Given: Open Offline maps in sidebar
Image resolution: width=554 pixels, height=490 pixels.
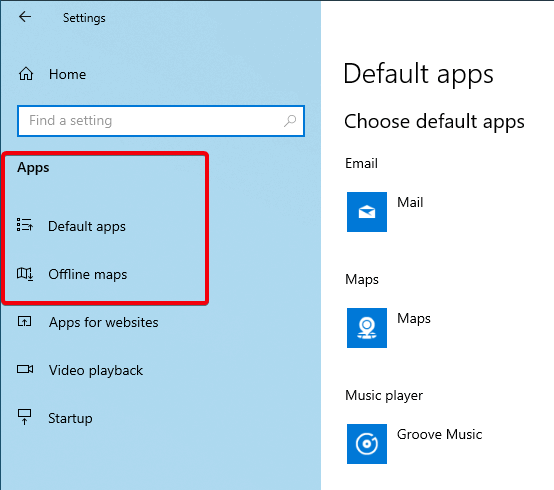Looking at the screenshot, I should [88, 274].
